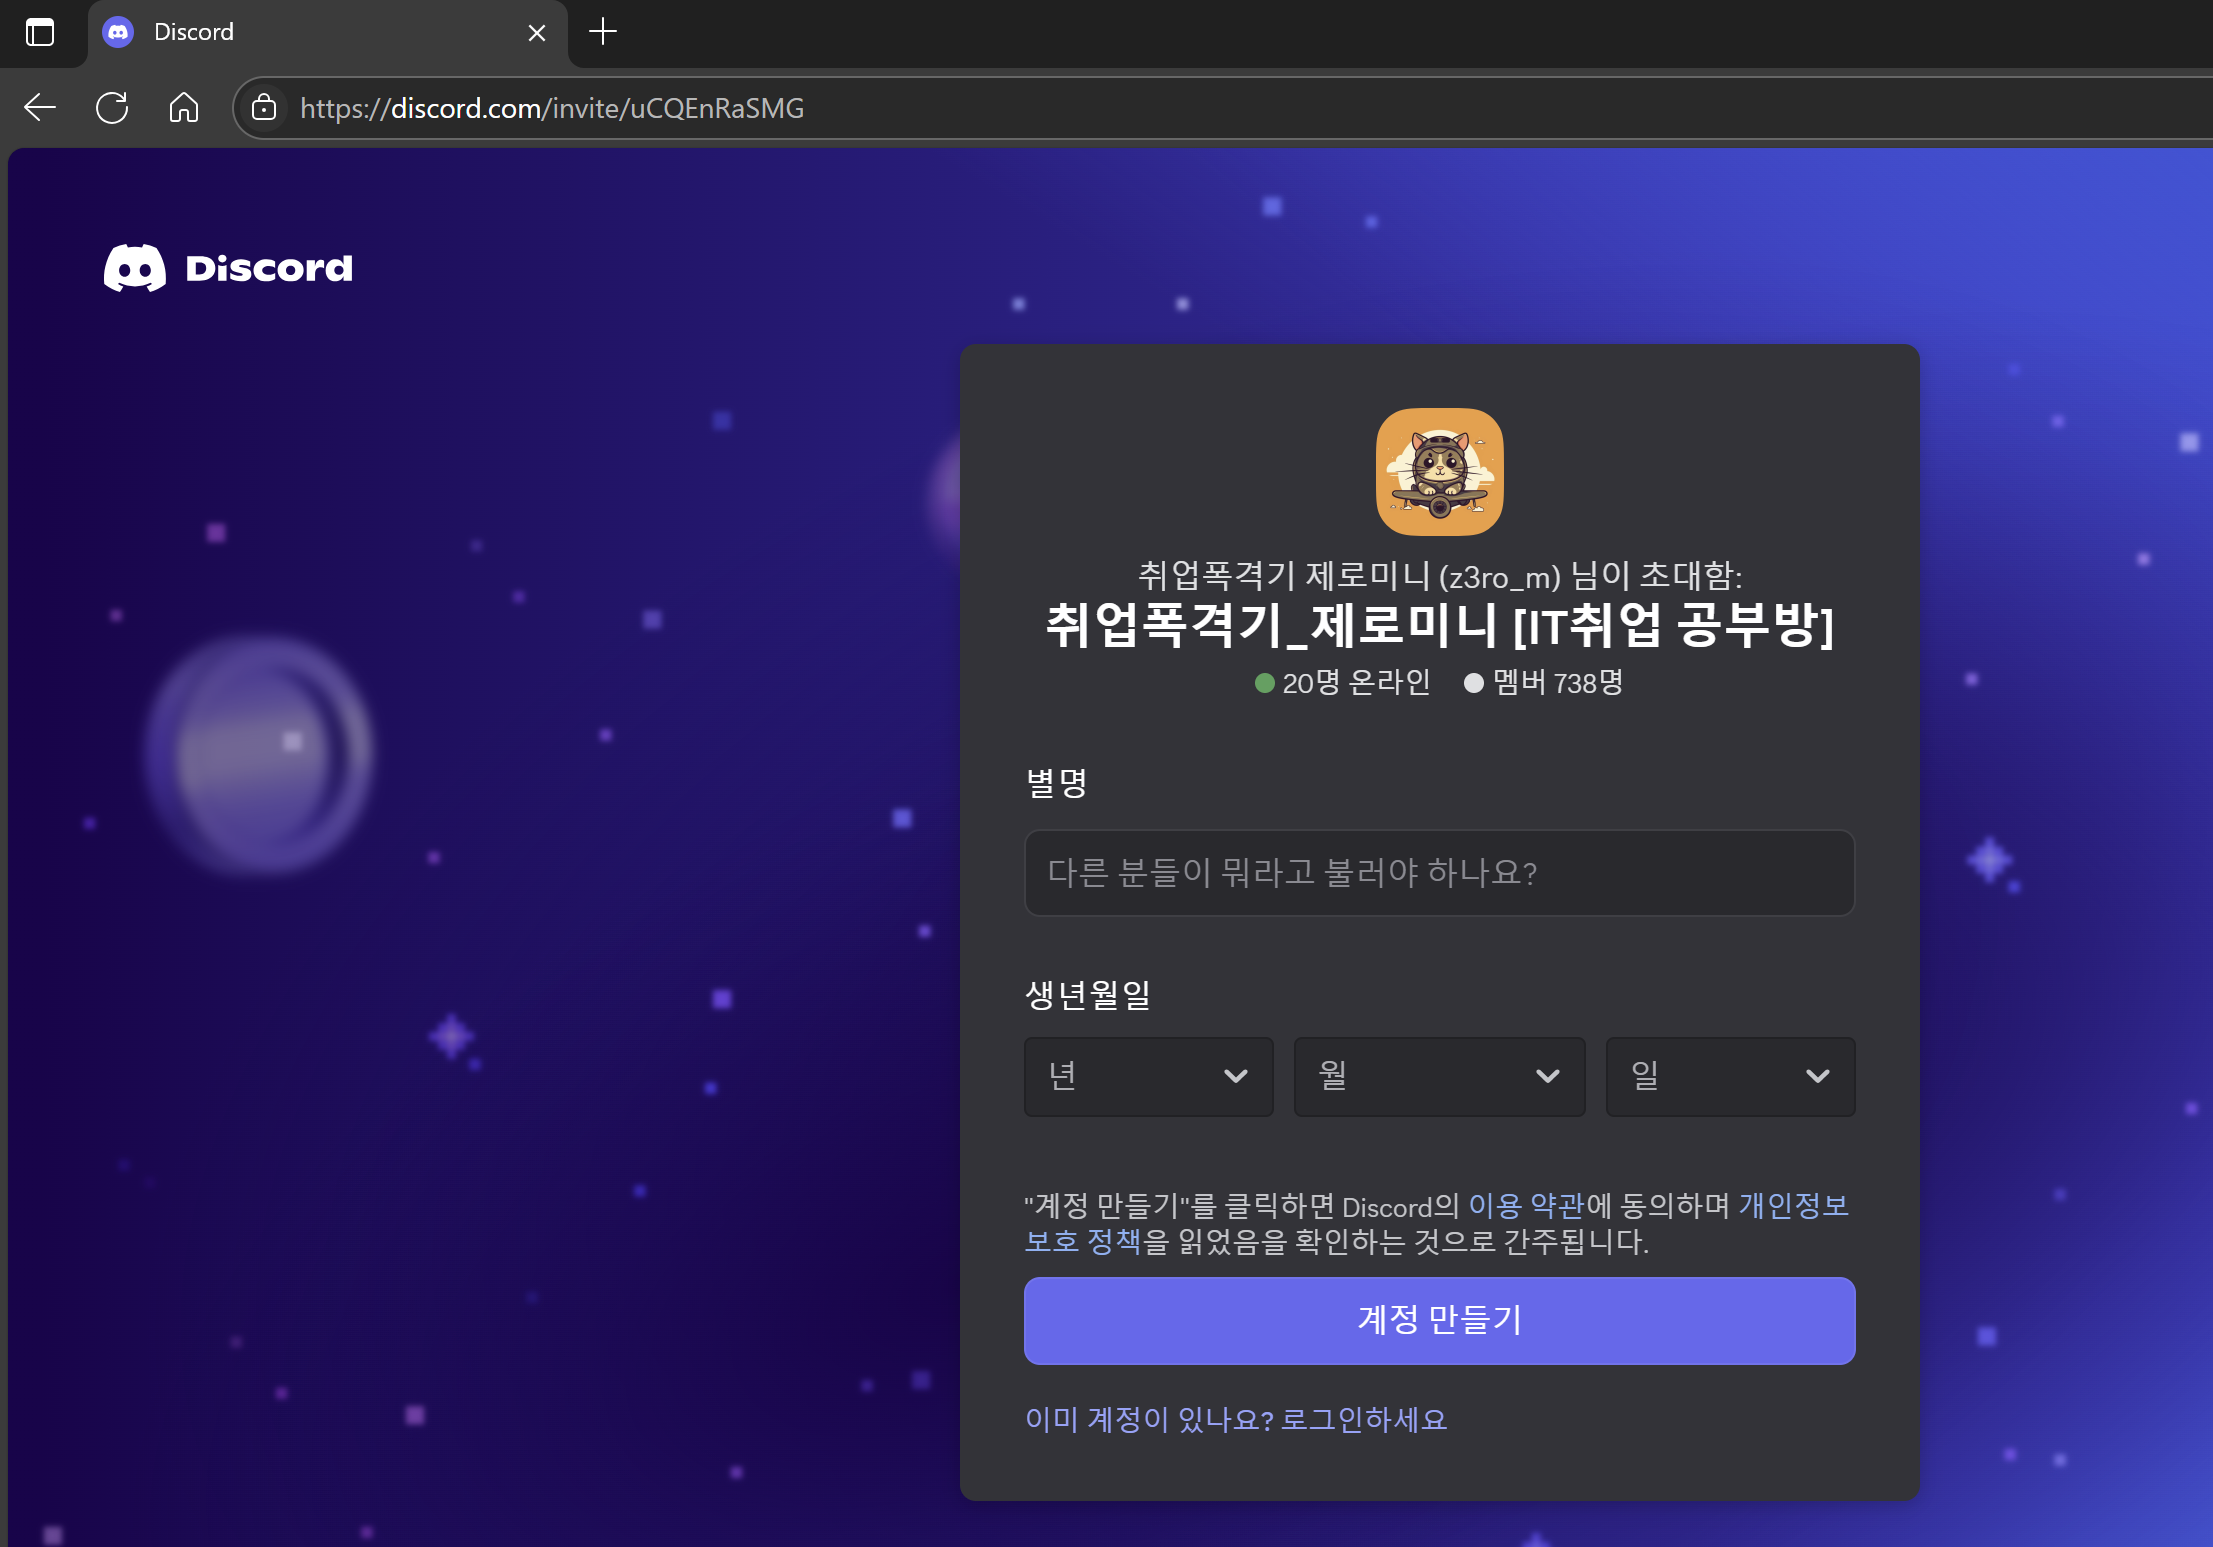Open the 이용 약관 terms link
The width and height of the screenshot is (2213, 1547).
tap(1526, 1206)
